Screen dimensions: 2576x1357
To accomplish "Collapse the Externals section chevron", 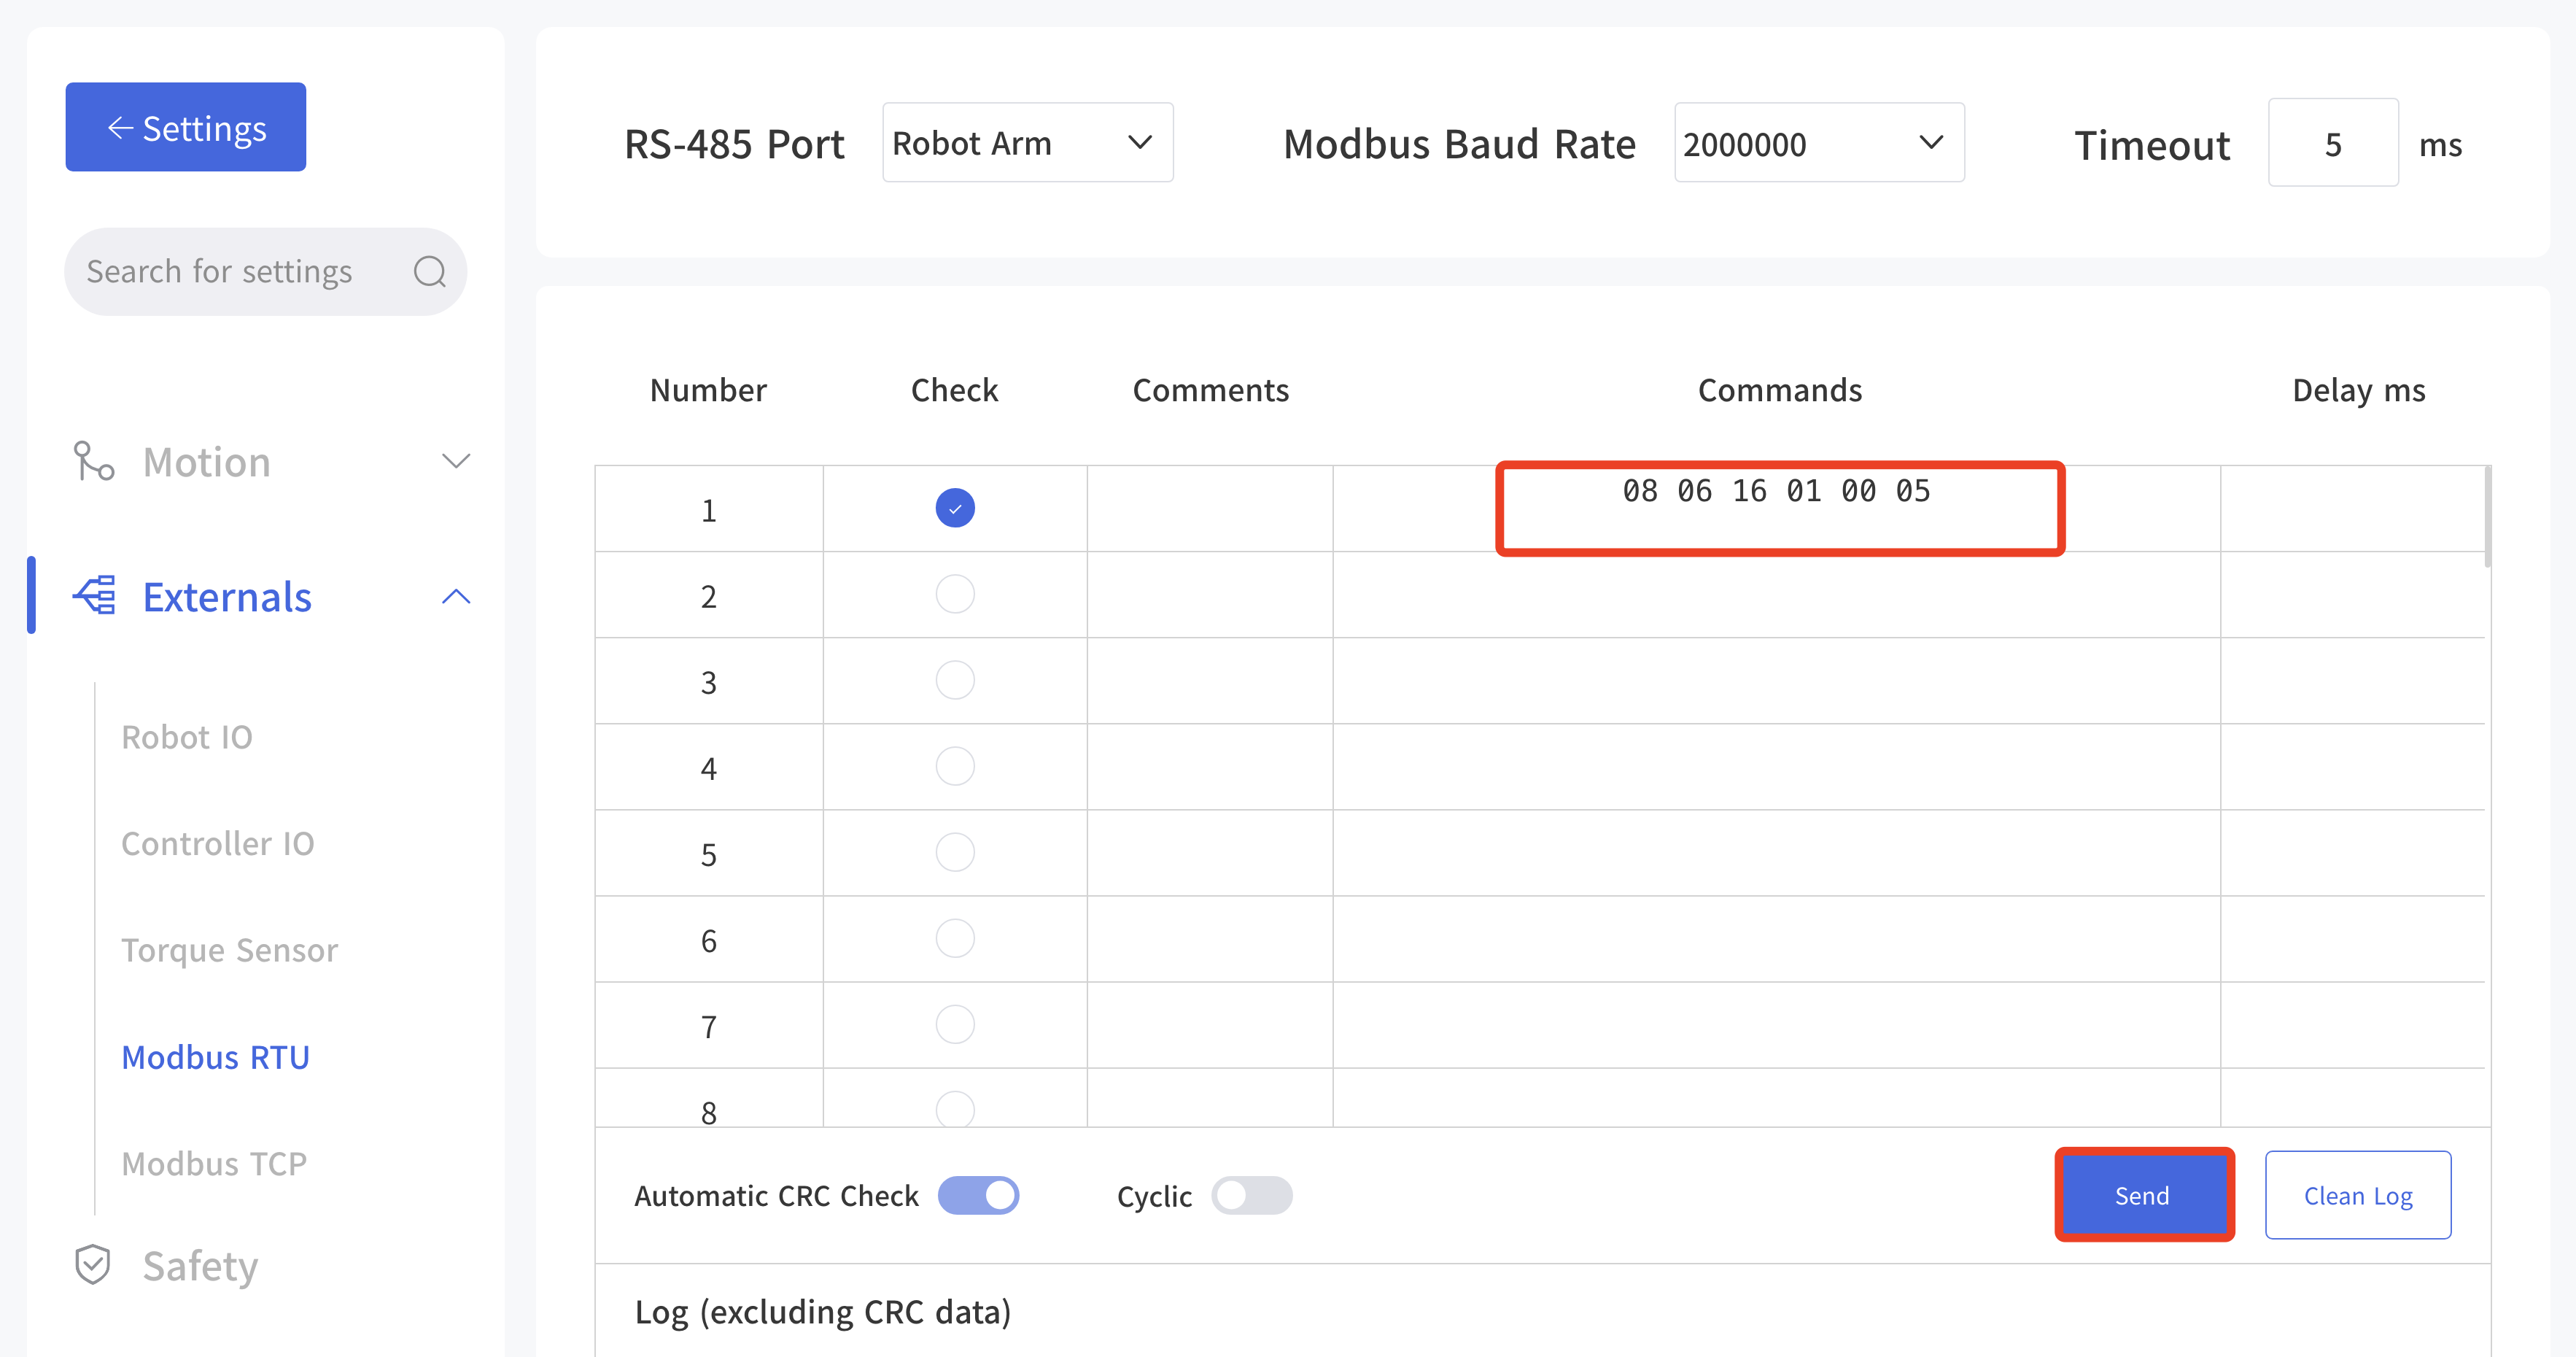I will pos(456,597).
